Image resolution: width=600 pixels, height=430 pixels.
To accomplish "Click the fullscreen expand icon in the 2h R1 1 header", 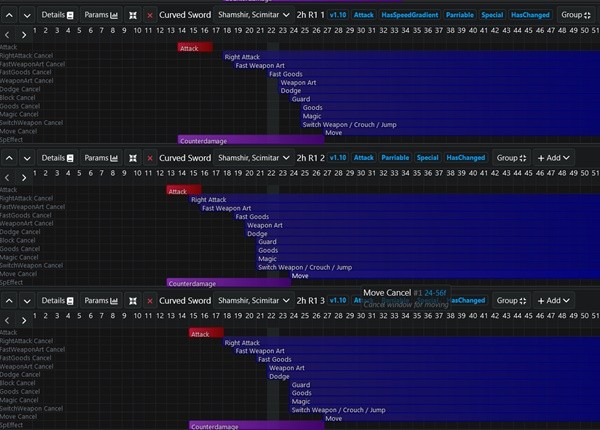I will [x=132, y=16].
